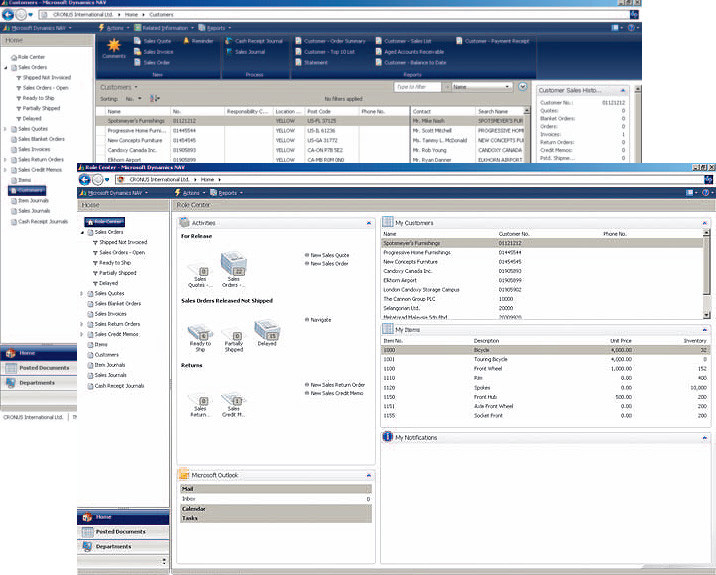
Task: Click New Sales Order link
Action: (x=329, y=264)
